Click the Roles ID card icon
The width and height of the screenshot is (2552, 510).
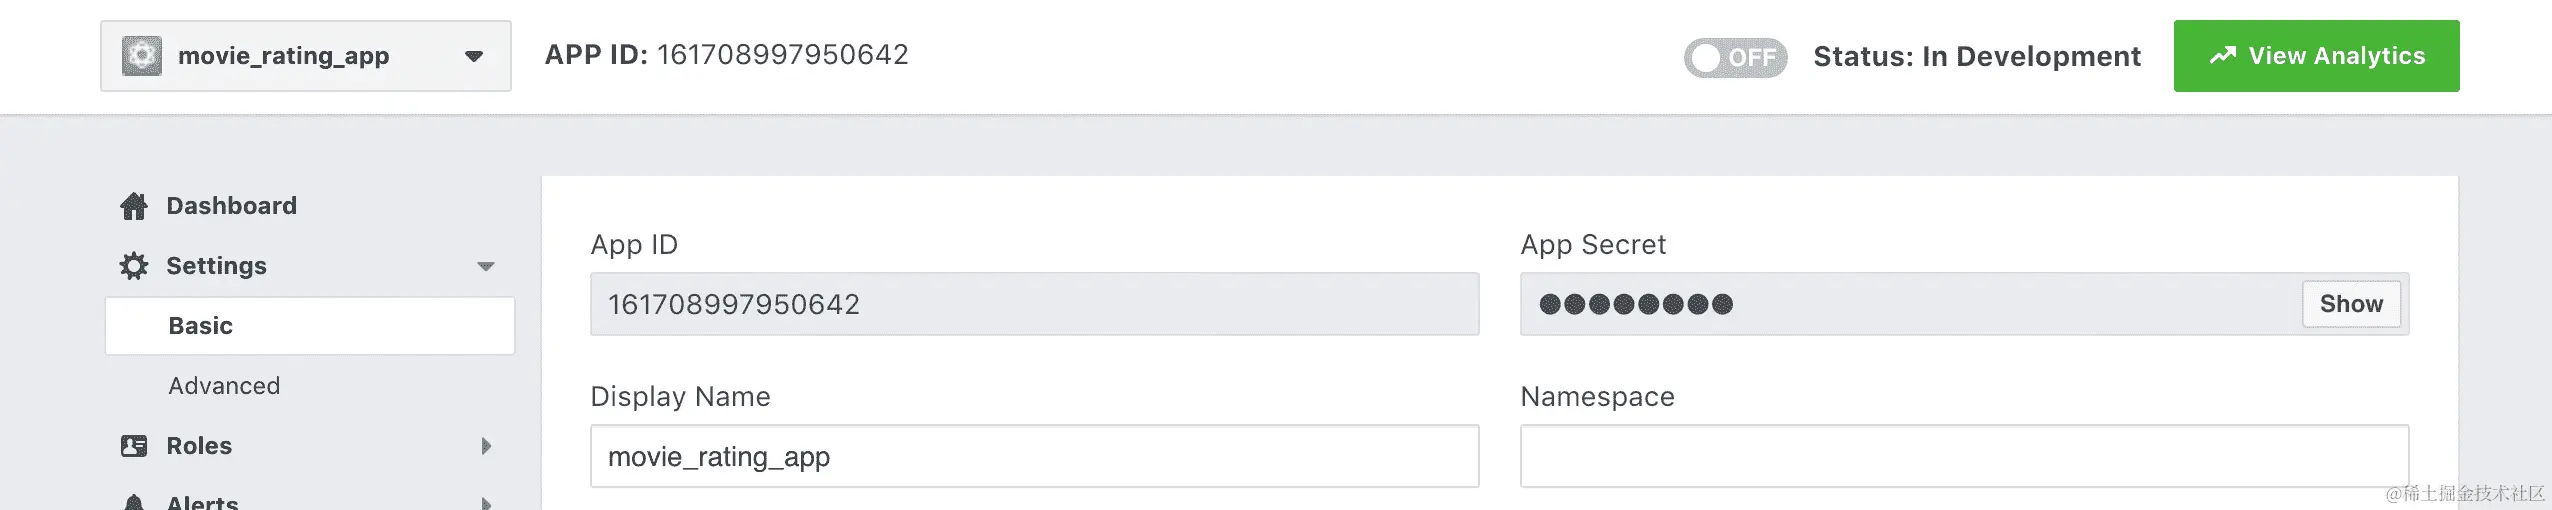pos(134,446)
